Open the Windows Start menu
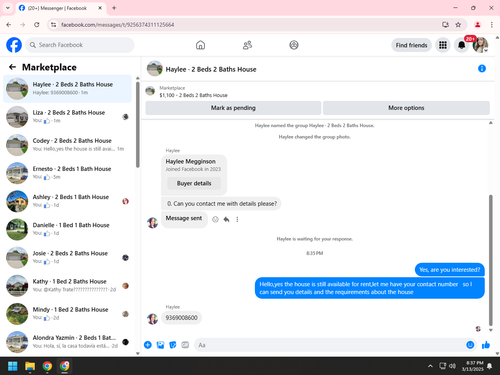This screenshot has height=375, width=500. click(x=13, y=366)
